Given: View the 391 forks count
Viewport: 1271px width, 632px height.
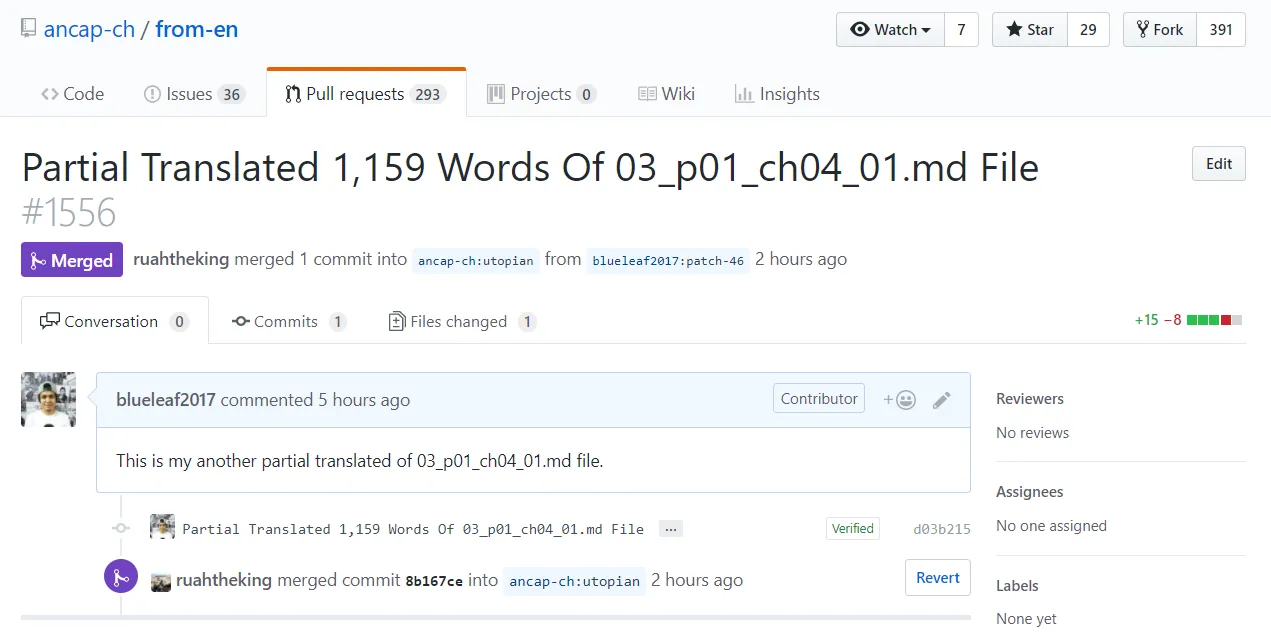Looking at the screenshot, I should (1221, 30).
